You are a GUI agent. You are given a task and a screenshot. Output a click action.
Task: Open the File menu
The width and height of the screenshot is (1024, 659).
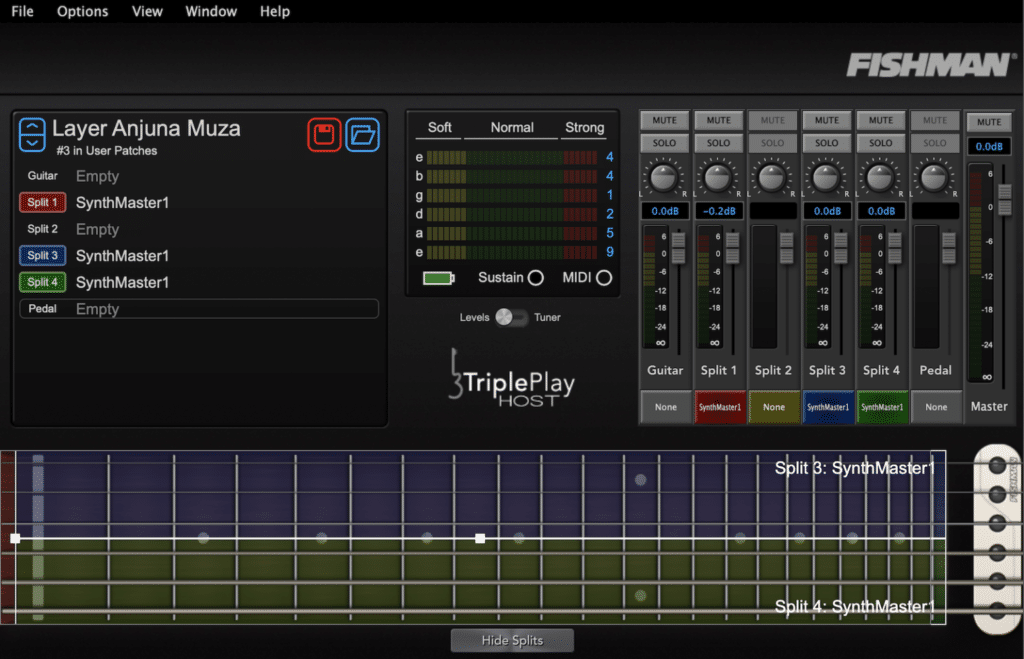(x=22, y=11)
